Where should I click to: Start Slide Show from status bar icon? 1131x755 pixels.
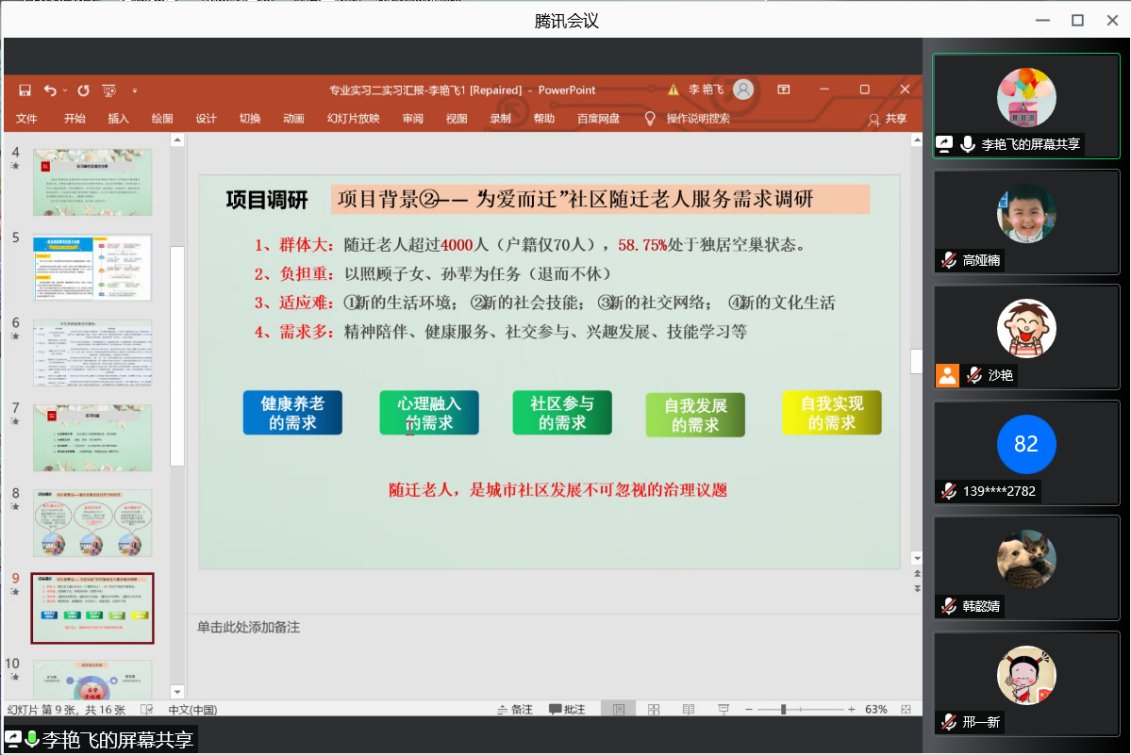[723, 710]
